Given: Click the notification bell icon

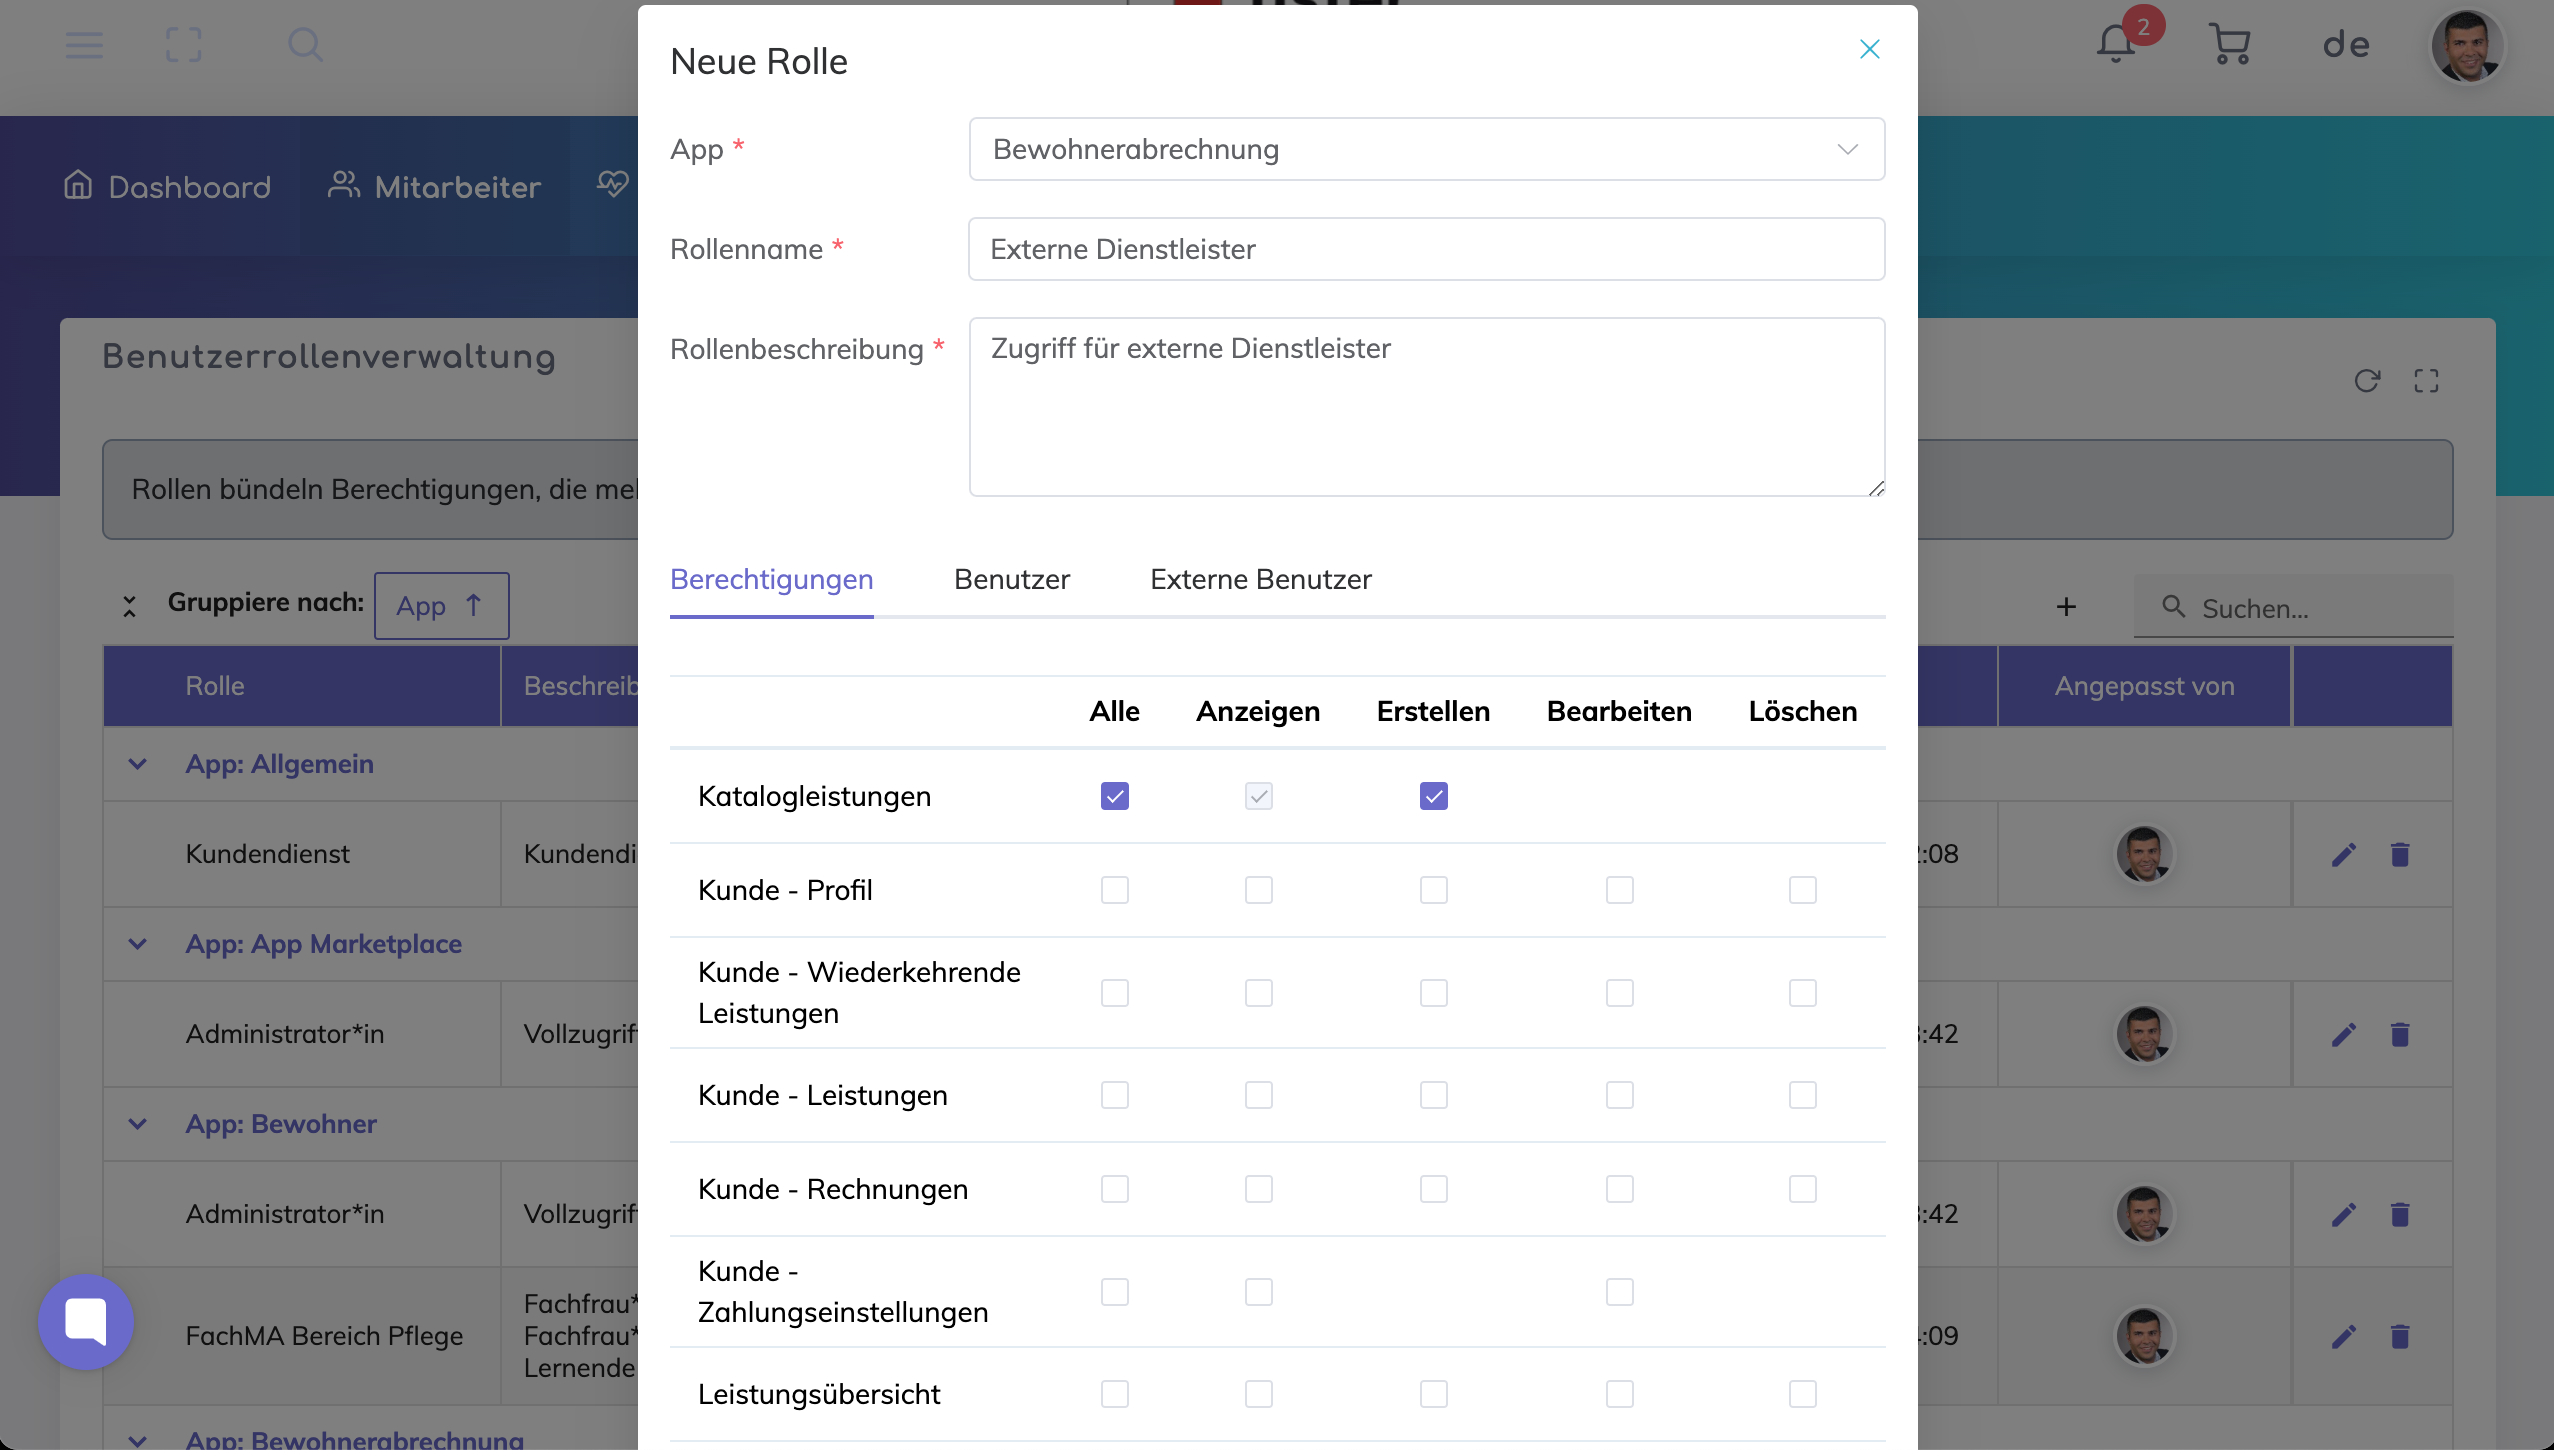Looking at the screenshot, I should (2116, 45).
